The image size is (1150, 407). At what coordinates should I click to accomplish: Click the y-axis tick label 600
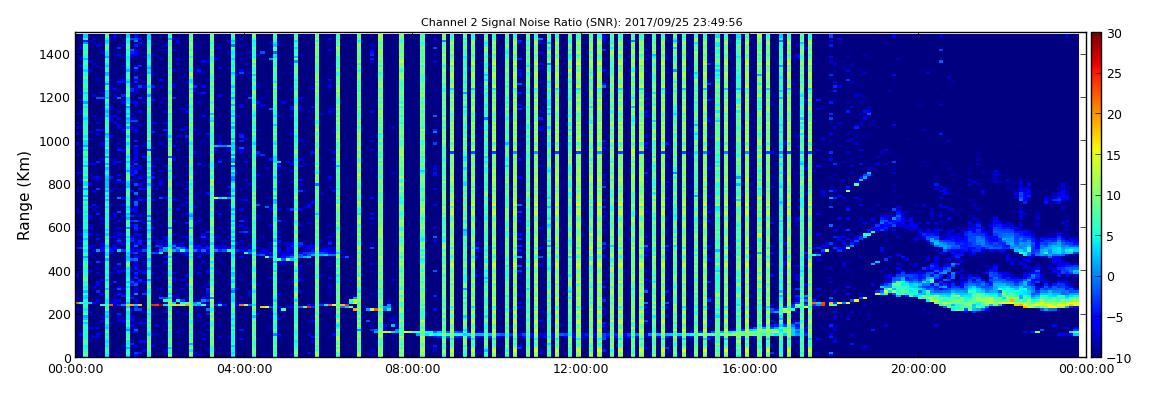click(x=59, y=227)
